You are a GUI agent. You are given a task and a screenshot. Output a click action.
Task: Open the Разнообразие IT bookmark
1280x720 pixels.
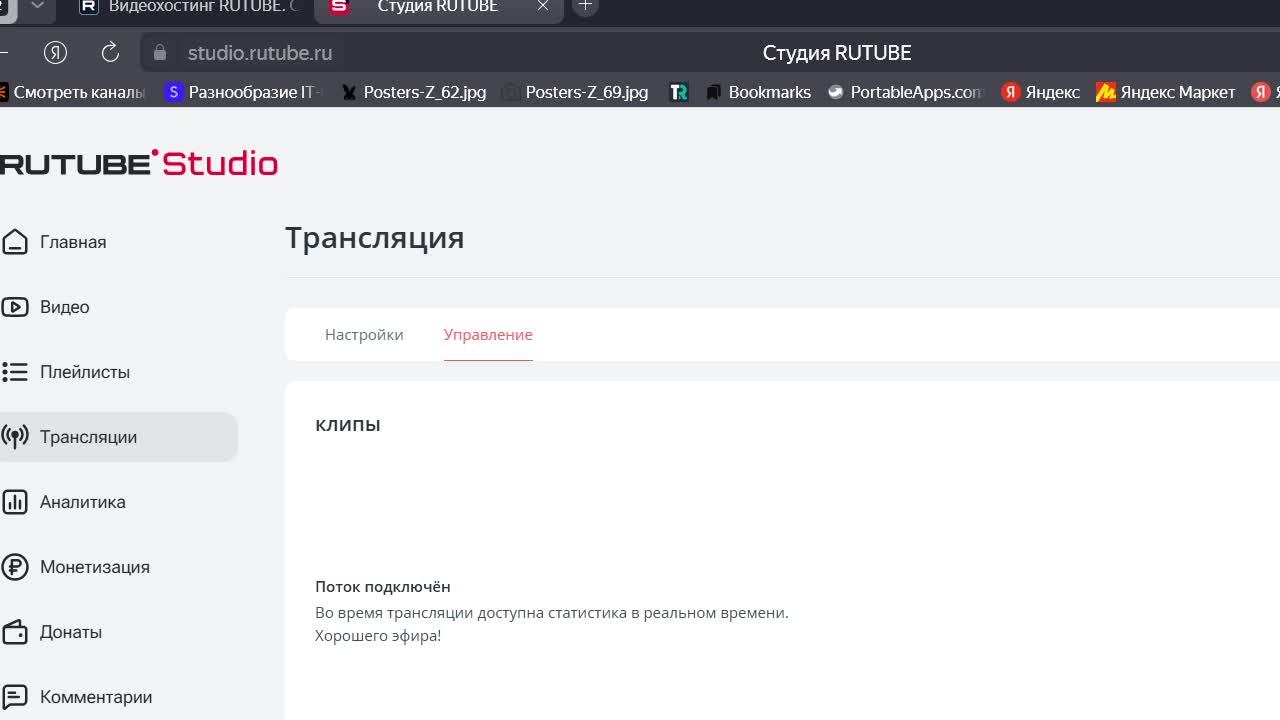click(244, 92)
